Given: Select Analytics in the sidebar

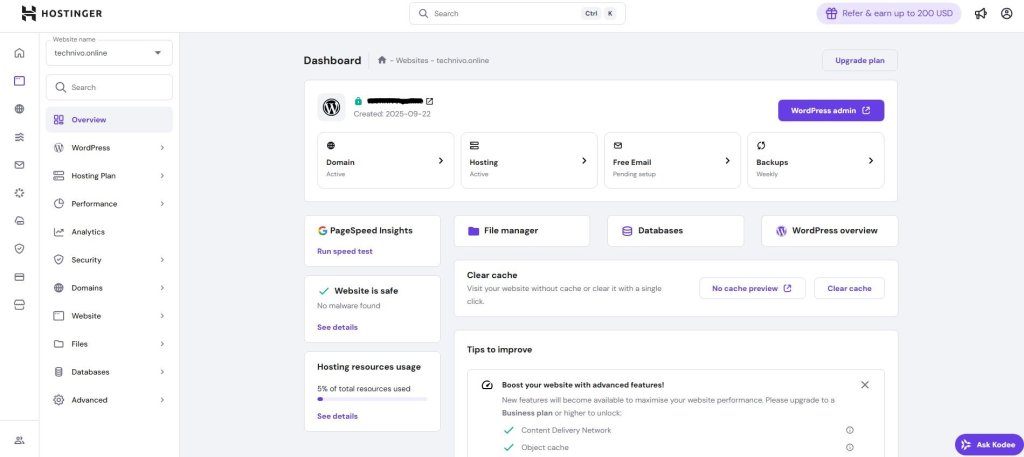Looking at the screenshot, I should pos(88,232).
